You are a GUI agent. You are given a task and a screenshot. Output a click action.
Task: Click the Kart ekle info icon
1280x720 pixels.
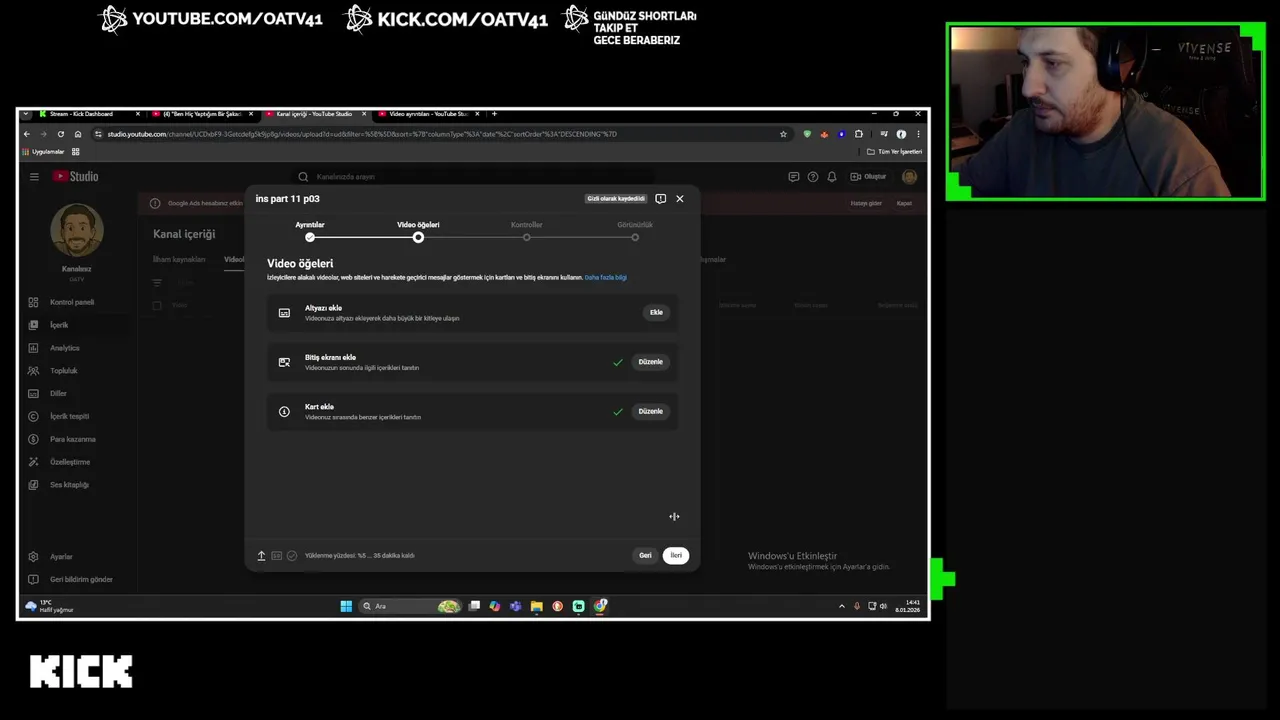[284, 412]
